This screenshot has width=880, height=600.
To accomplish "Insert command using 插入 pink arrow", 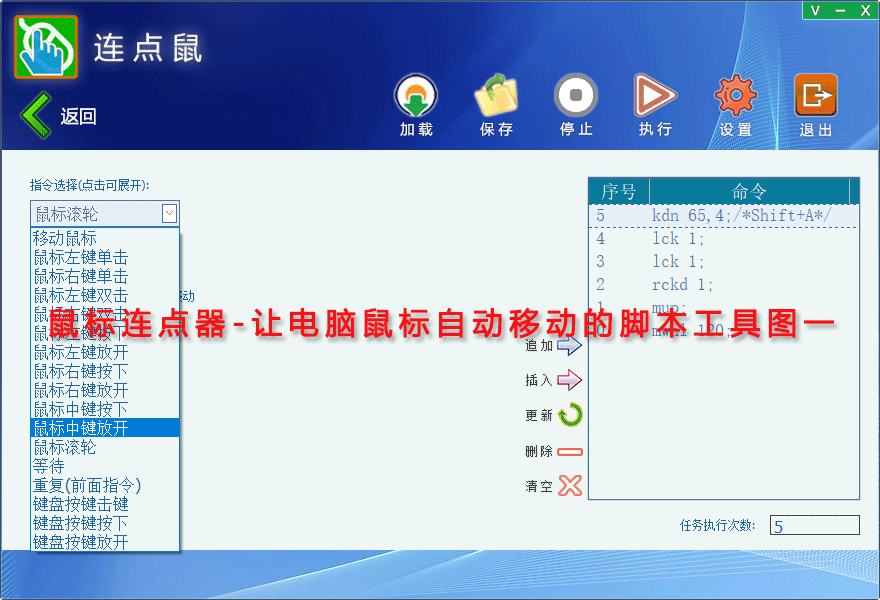I will pos(569,380).
